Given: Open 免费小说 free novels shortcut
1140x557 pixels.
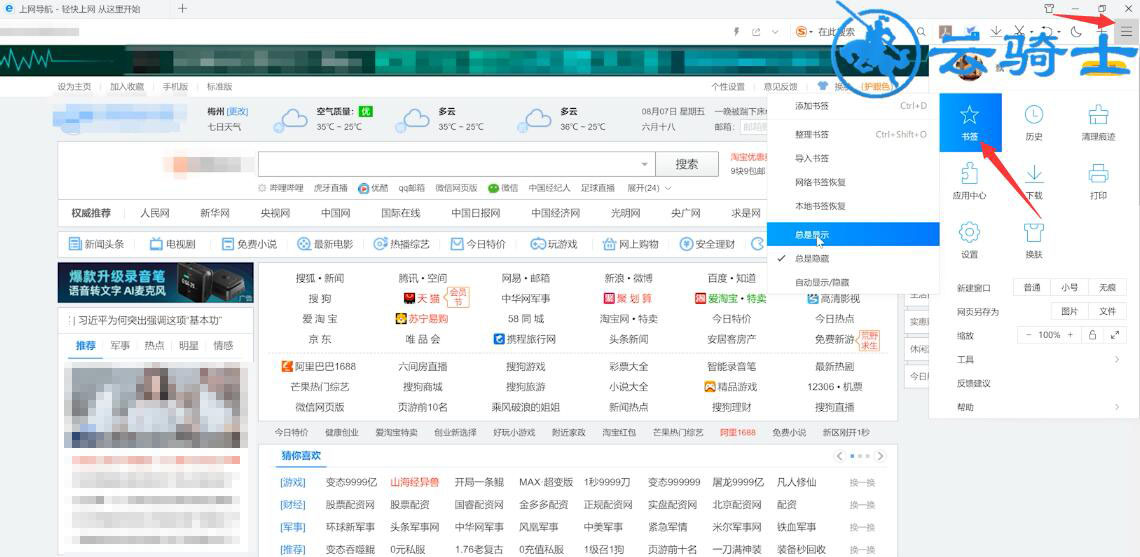Looking at the screenshot, I should tap(249, 244).
